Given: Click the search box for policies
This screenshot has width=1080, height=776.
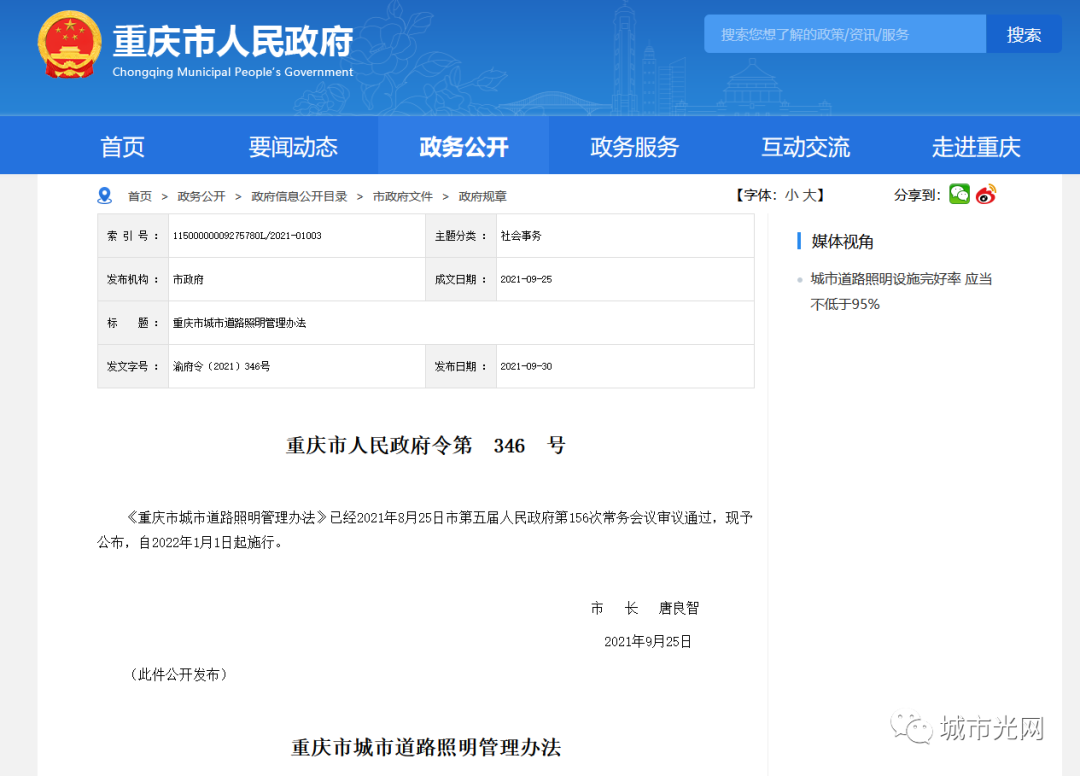Looking at the screenshot, I should coord(845,34).
